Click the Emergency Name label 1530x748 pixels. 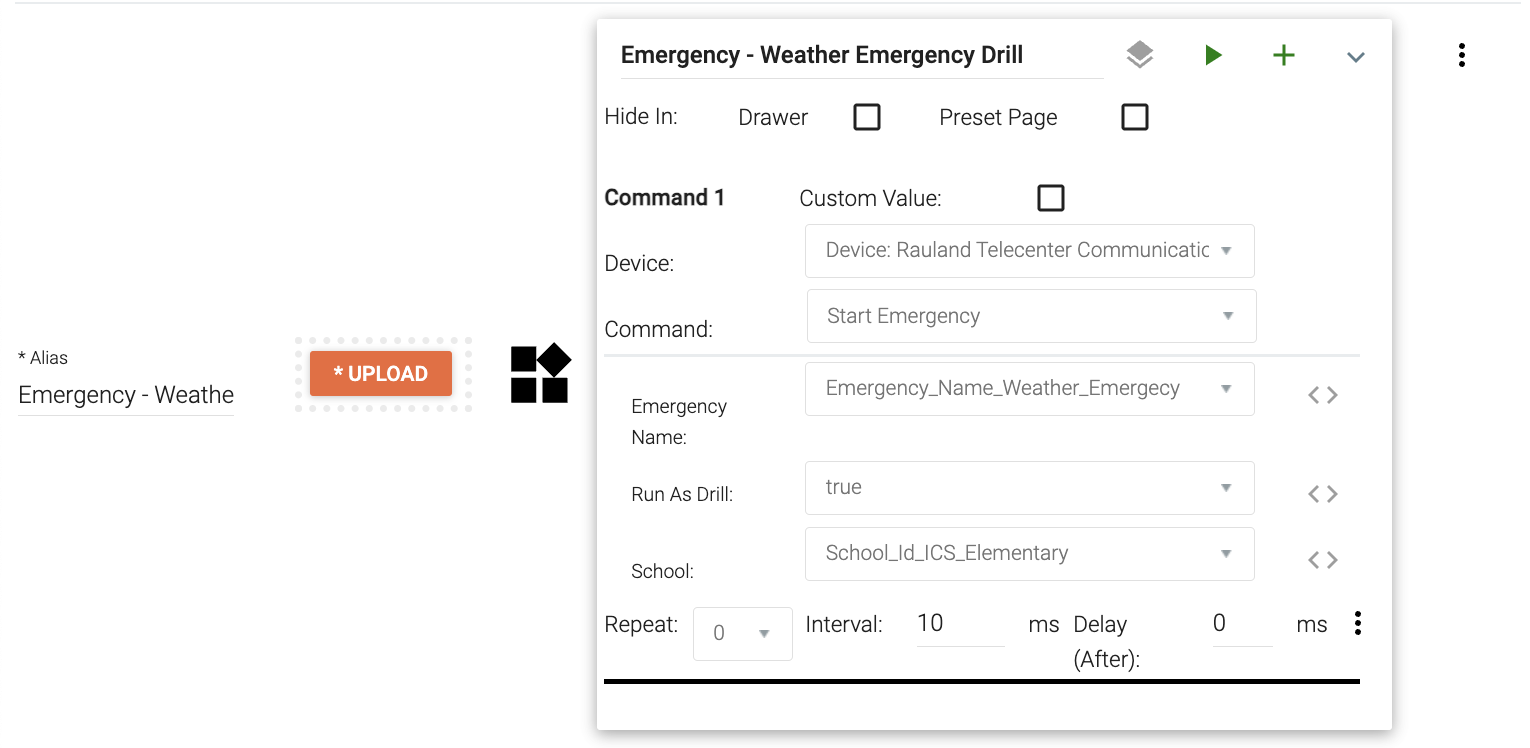(679, 422)
